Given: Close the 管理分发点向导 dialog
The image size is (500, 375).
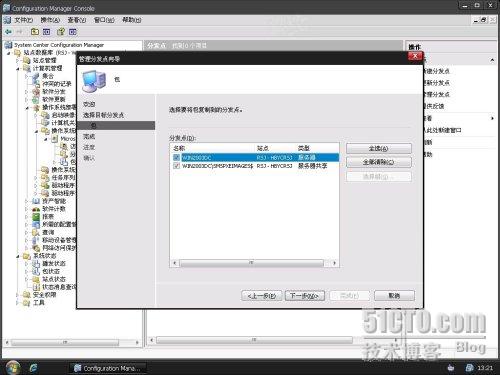Looking at the screenshot, I should point(415,56).
